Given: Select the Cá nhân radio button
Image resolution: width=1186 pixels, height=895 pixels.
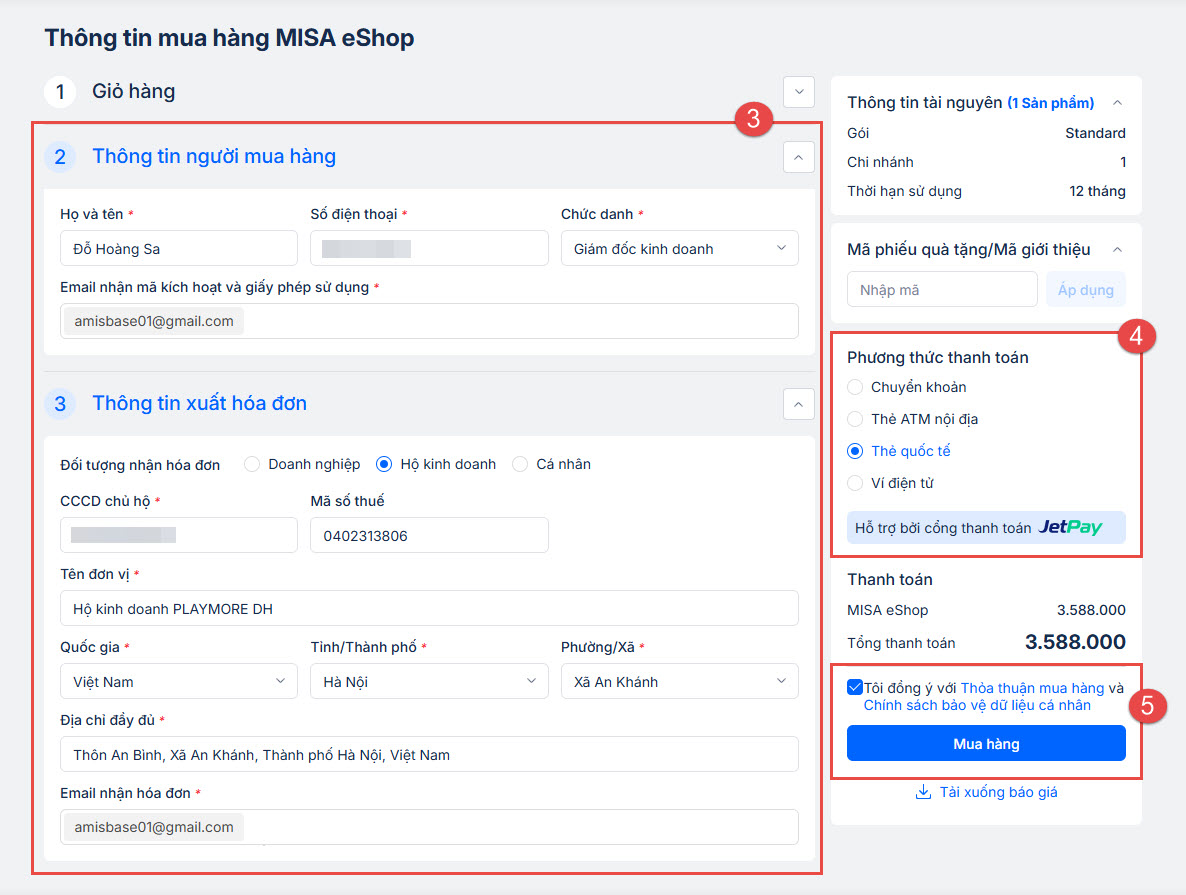Looking at the screenshot, I should click(x=520, y=464).
